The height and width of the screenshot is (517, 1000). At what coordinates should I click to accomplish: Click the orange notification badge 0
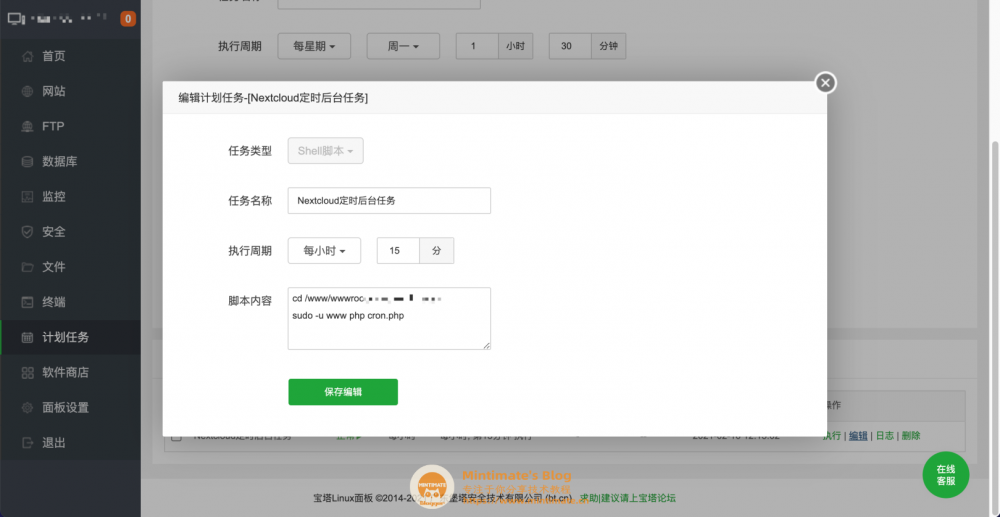[128, 19]
